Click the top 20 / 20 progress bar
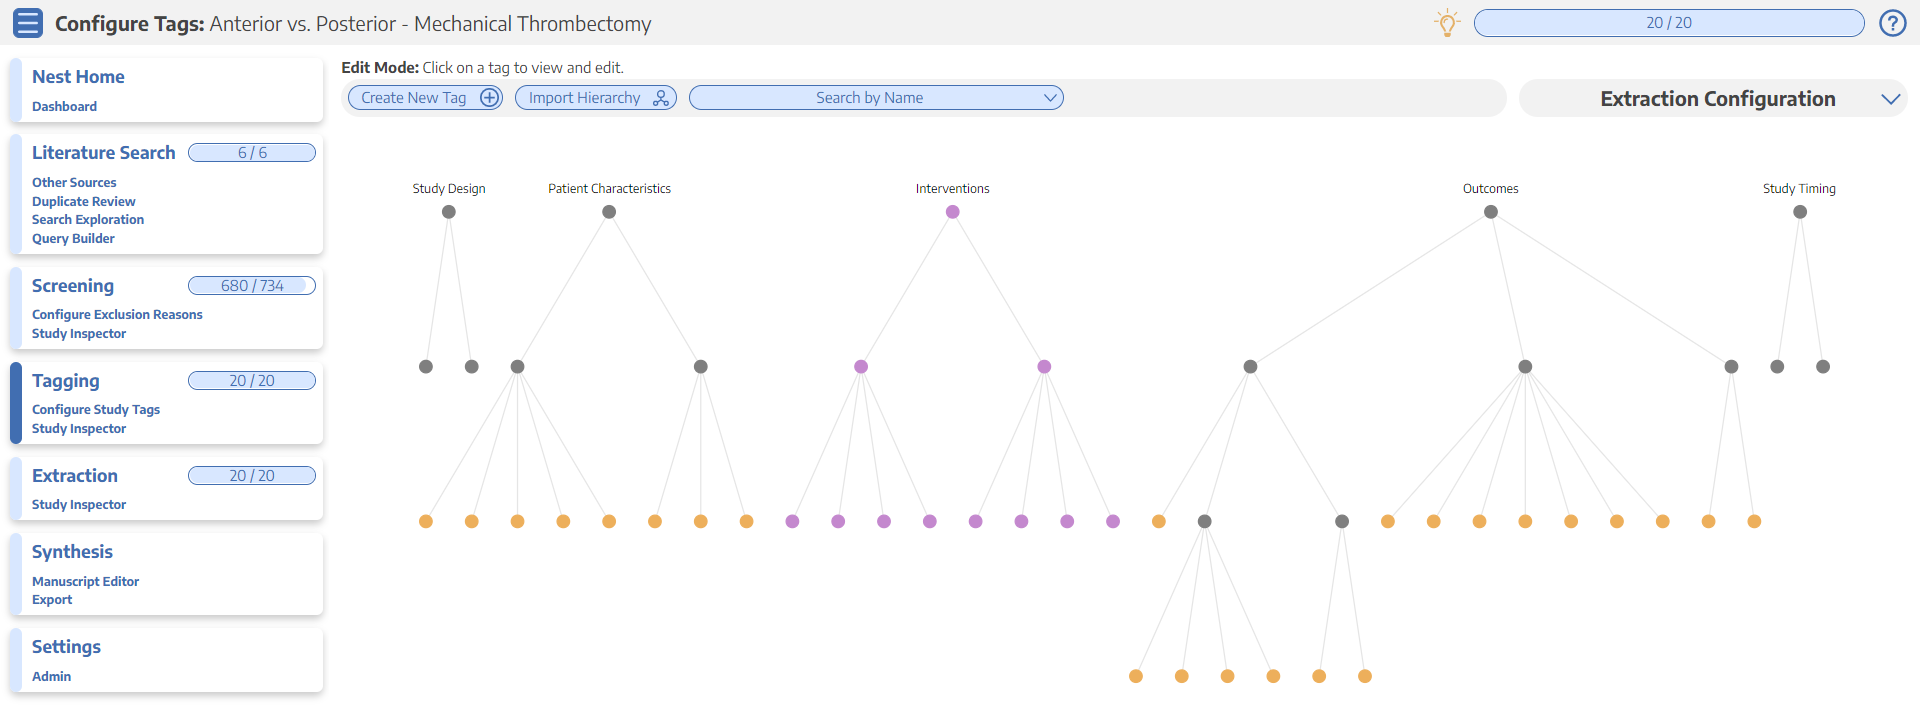 point(1669,23)
